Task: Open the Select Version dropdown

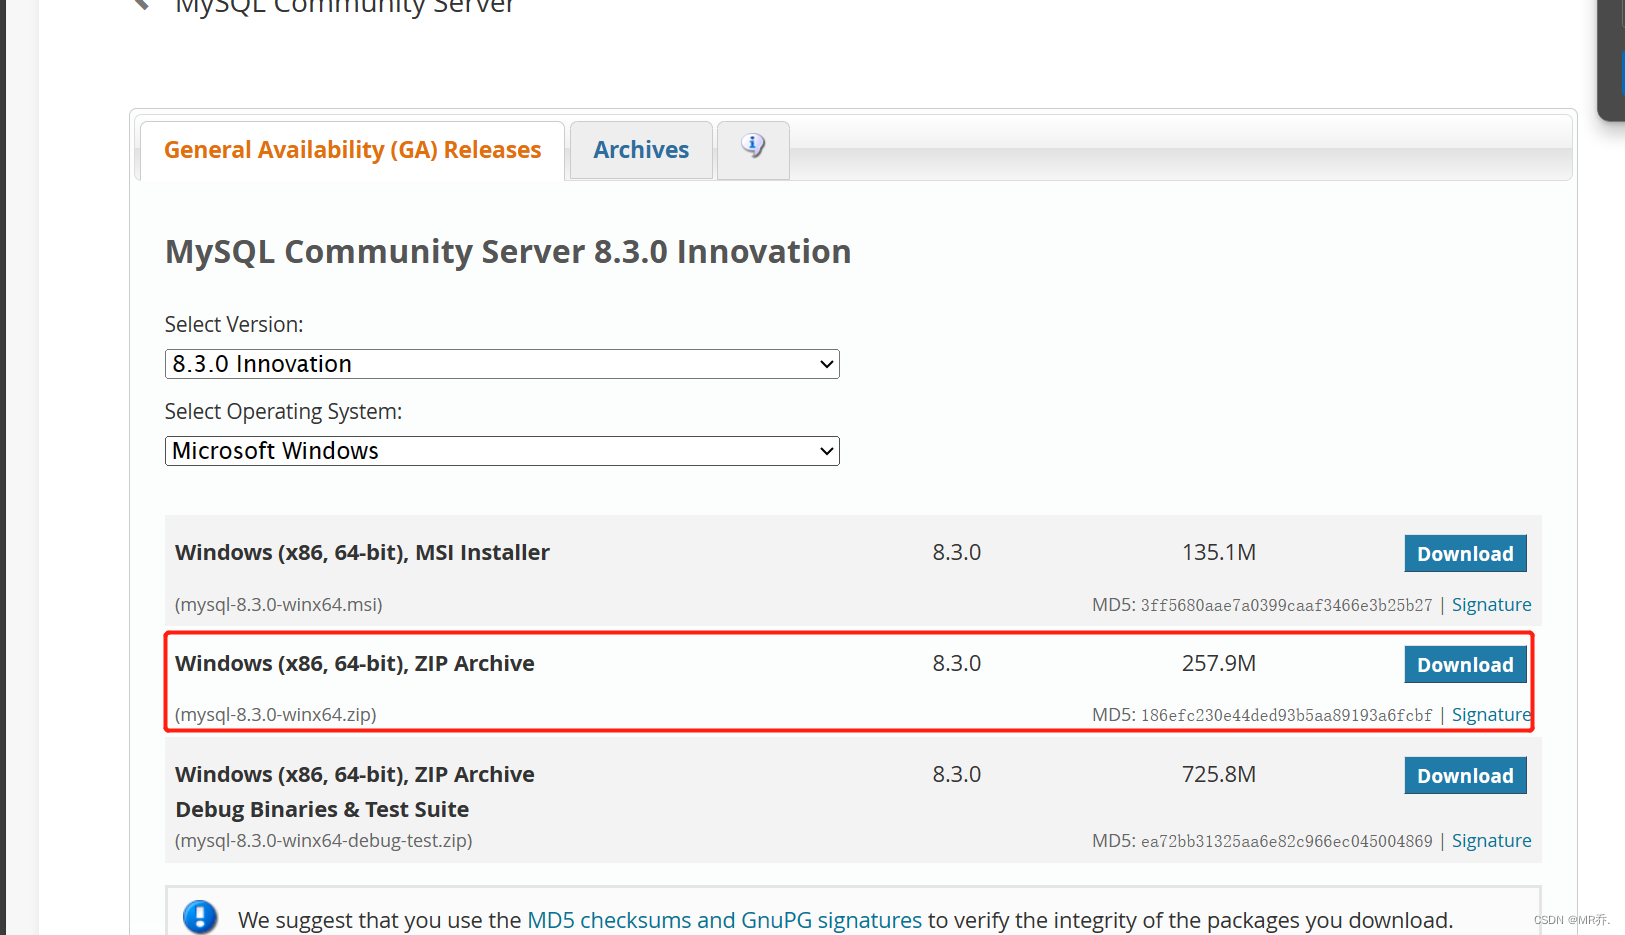Action: [502, 364]
